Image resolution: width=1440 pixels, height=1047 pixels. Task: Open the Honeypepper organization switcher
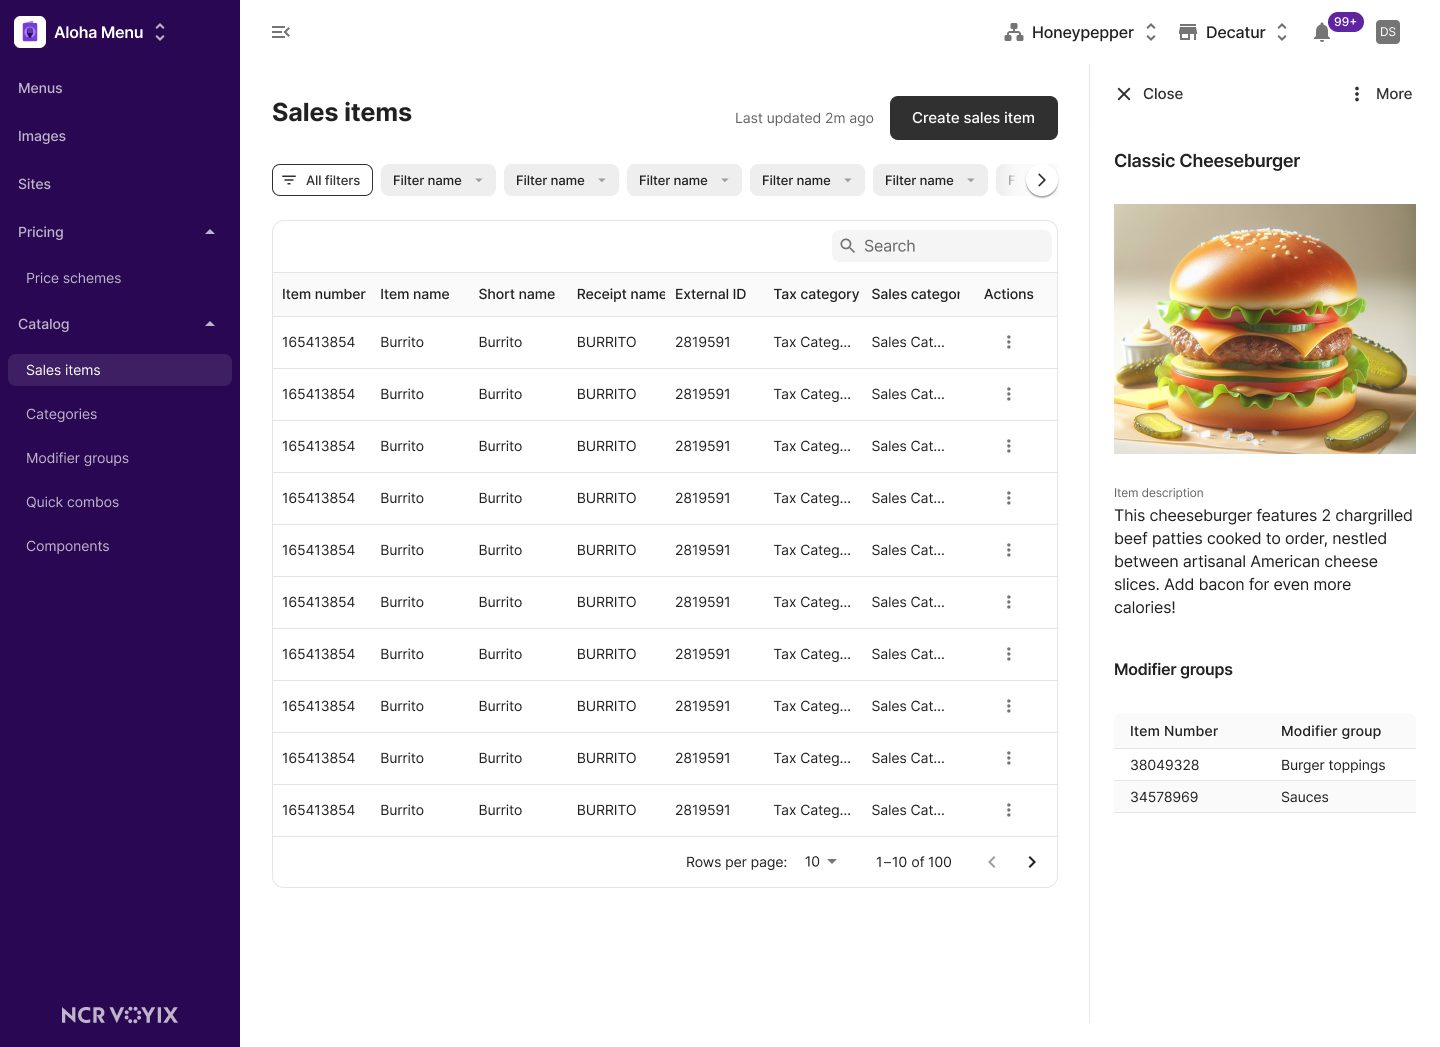[x=1081, y=32]
